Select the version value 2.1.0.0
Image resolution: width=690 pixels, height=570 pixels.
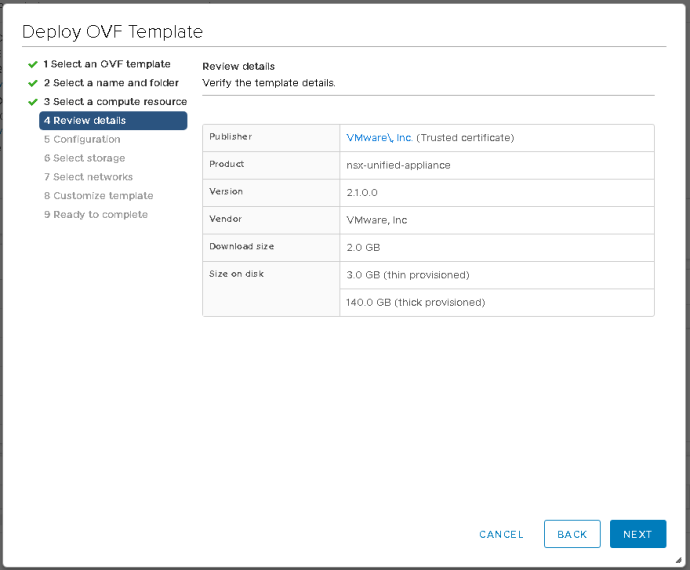(x=362, y=192)
